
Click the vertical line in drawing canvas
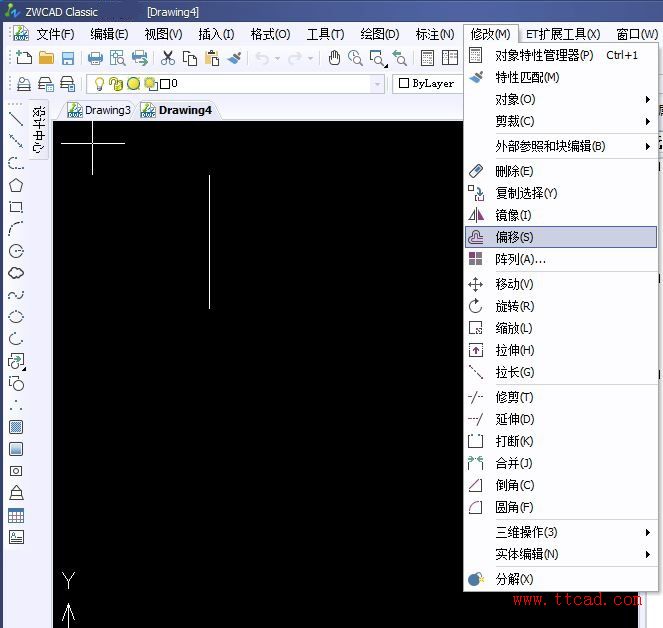(209, 241)
